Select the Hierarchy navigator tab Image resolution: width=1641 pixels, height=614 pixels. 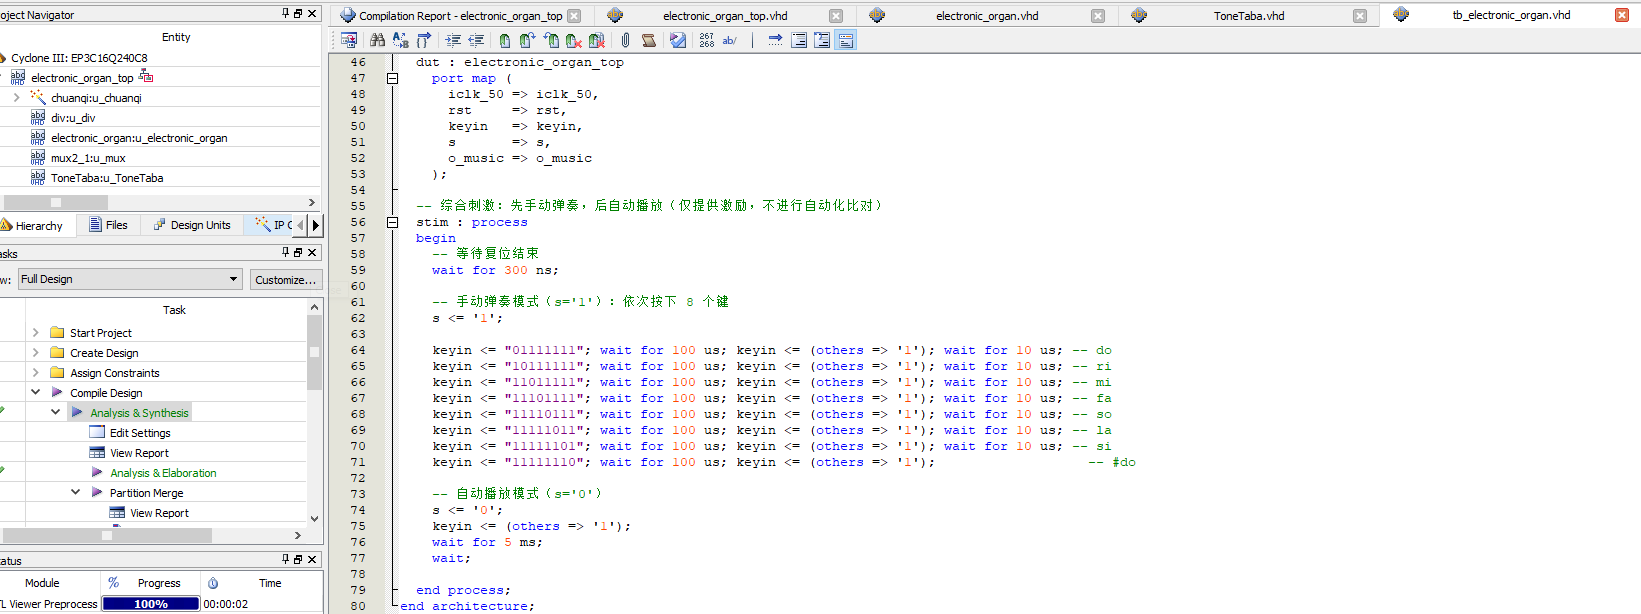tap(32, 225)
